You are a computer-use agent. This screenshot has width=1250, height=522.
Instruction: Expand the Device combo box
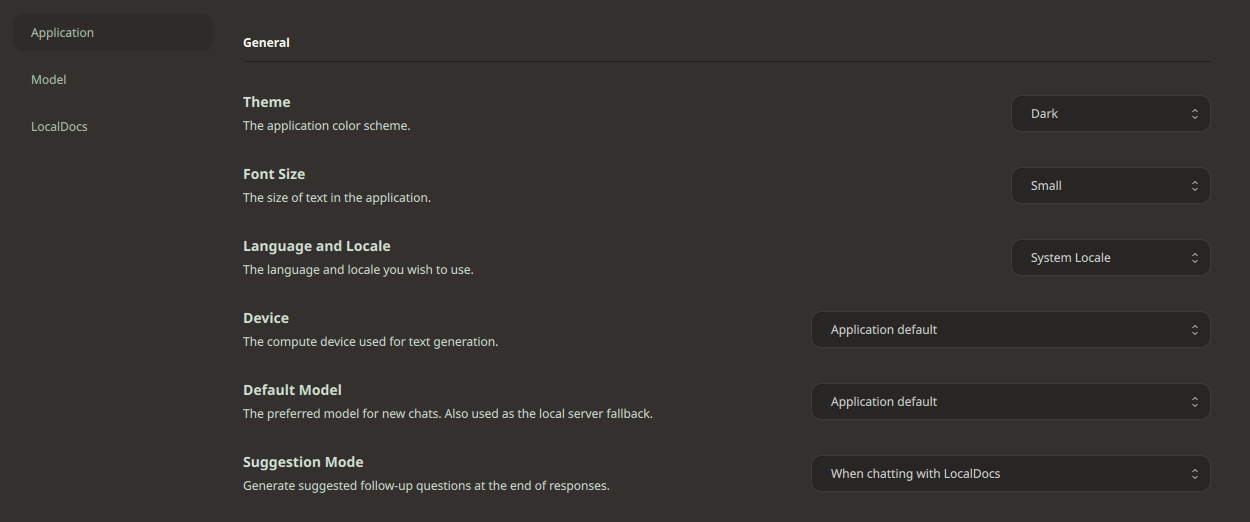pos(1011,330)
